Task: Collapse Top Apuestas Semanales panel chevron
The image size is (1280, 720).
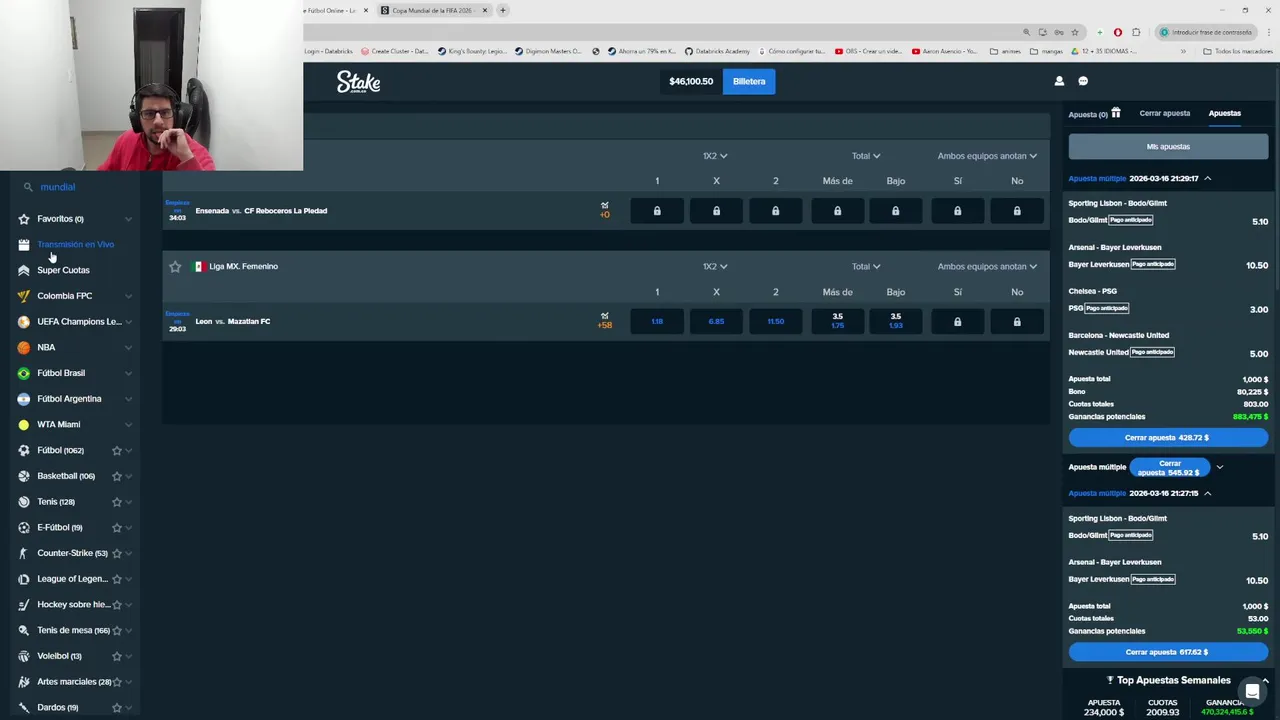Action: click(1264, 681)
